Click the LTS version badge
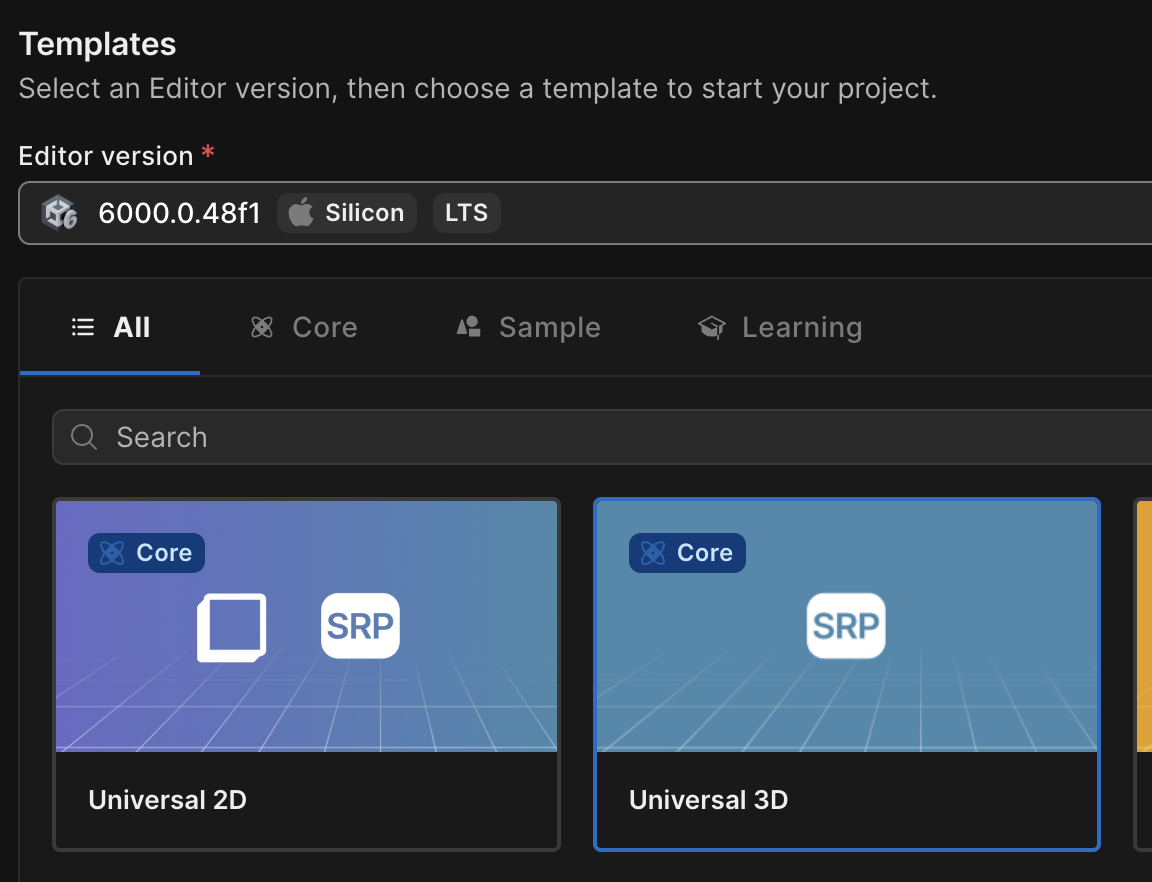 [466, 213]
